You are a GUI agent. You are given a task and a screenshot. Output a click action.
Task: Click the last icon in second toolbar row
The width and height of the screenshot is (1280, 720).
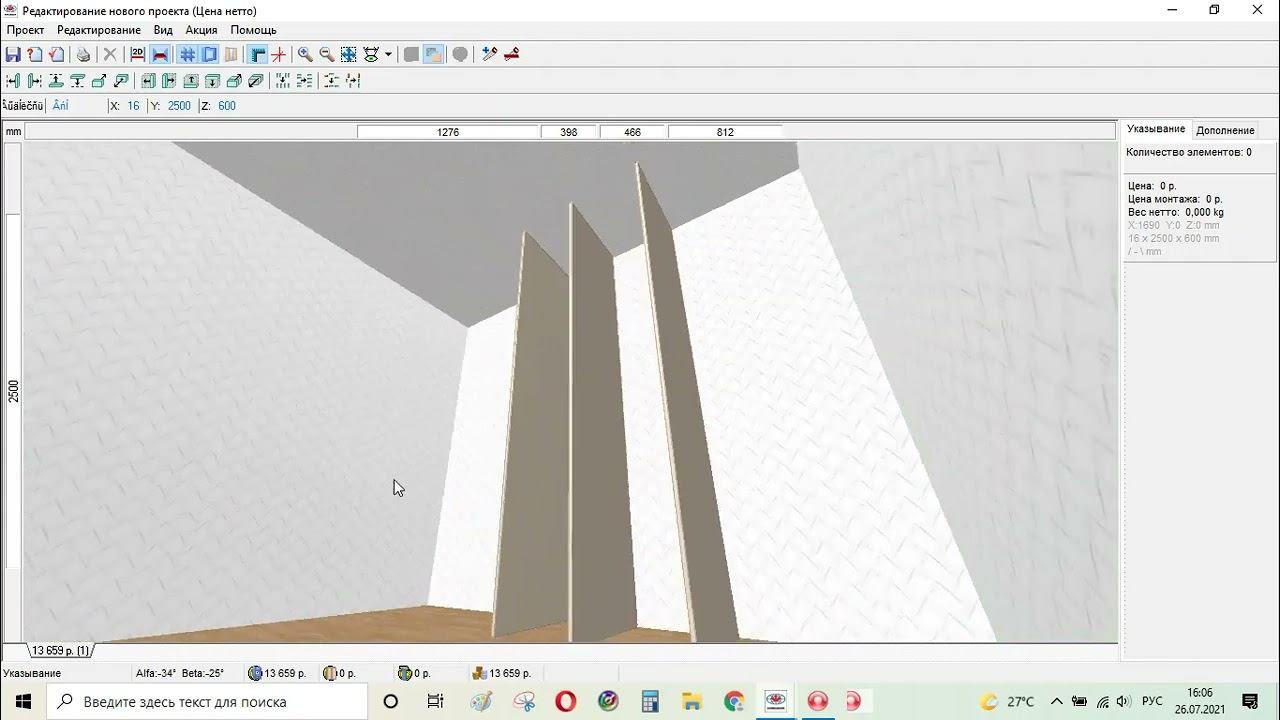(353, 80)
